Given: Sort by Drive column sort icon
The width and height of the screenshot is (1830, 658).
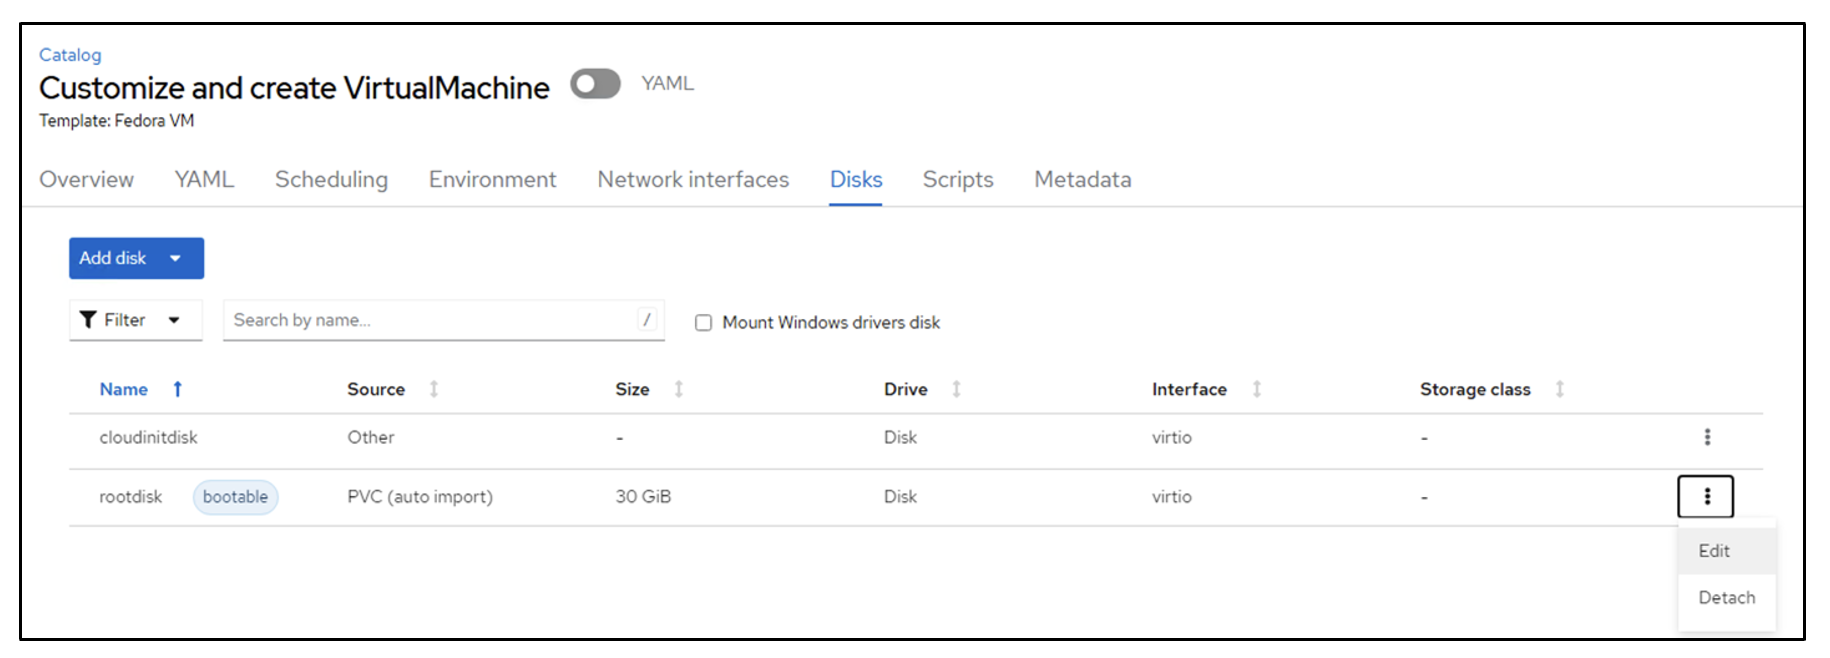Looking at the screenshot, I should pyautogui.click(x=957, y=389).
